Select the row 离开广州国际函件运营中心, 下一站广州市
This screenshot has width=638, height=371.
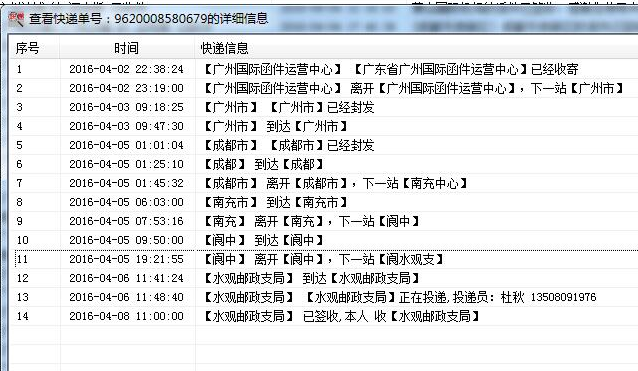[x=324, y=88]
